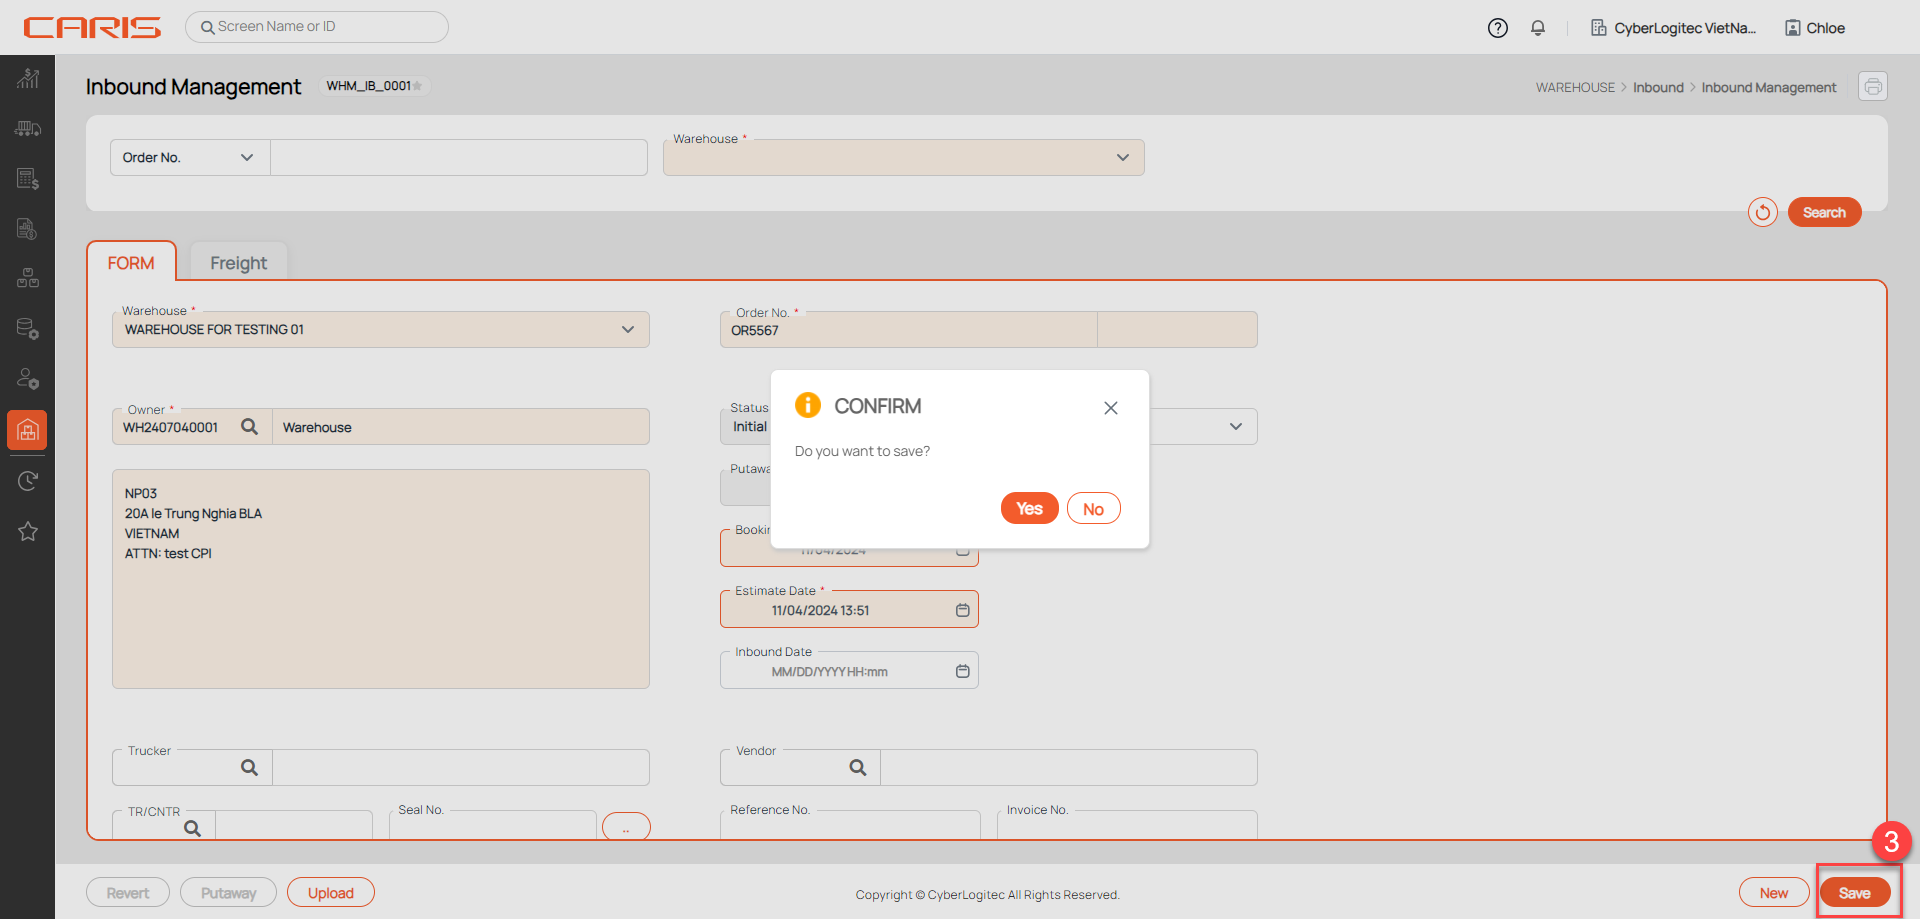Select the warehouse icon in sidebar

[28, 430]
